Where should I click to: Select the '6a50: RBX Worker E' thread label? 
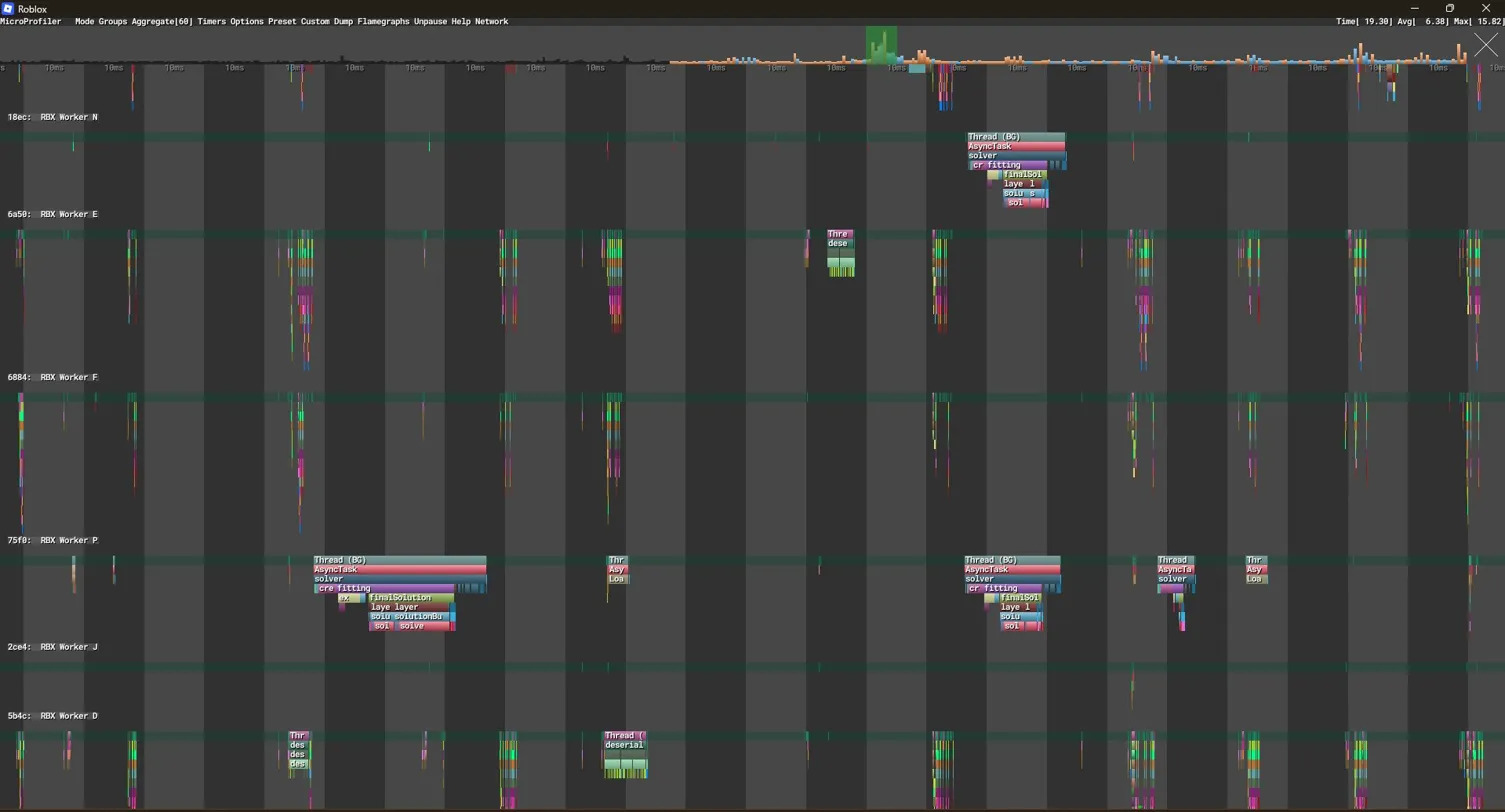[53, 214]
